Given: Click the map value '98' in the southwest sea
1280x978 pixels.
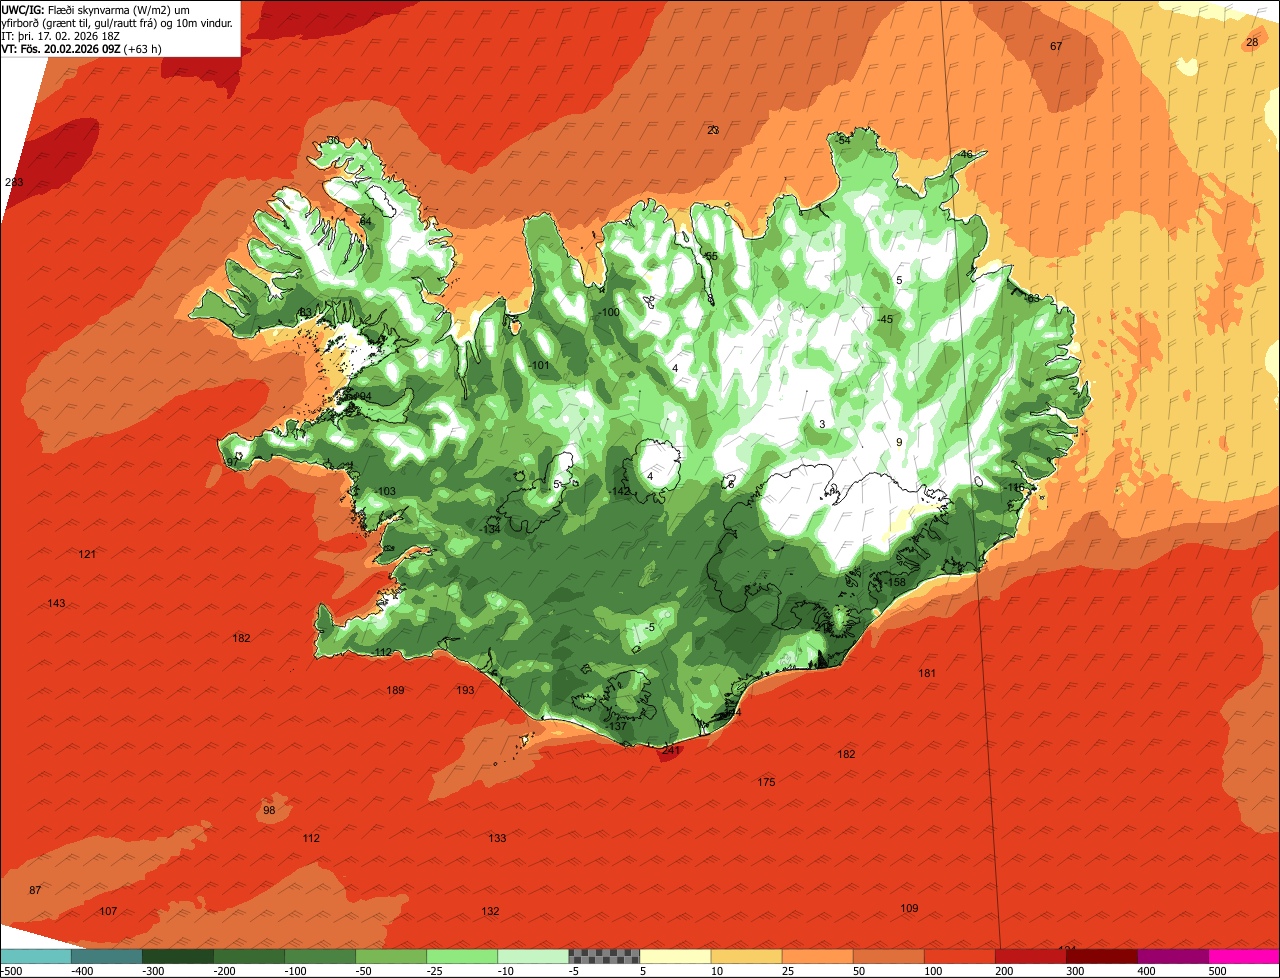Looking at the screenshot, I should pos(268,810).
